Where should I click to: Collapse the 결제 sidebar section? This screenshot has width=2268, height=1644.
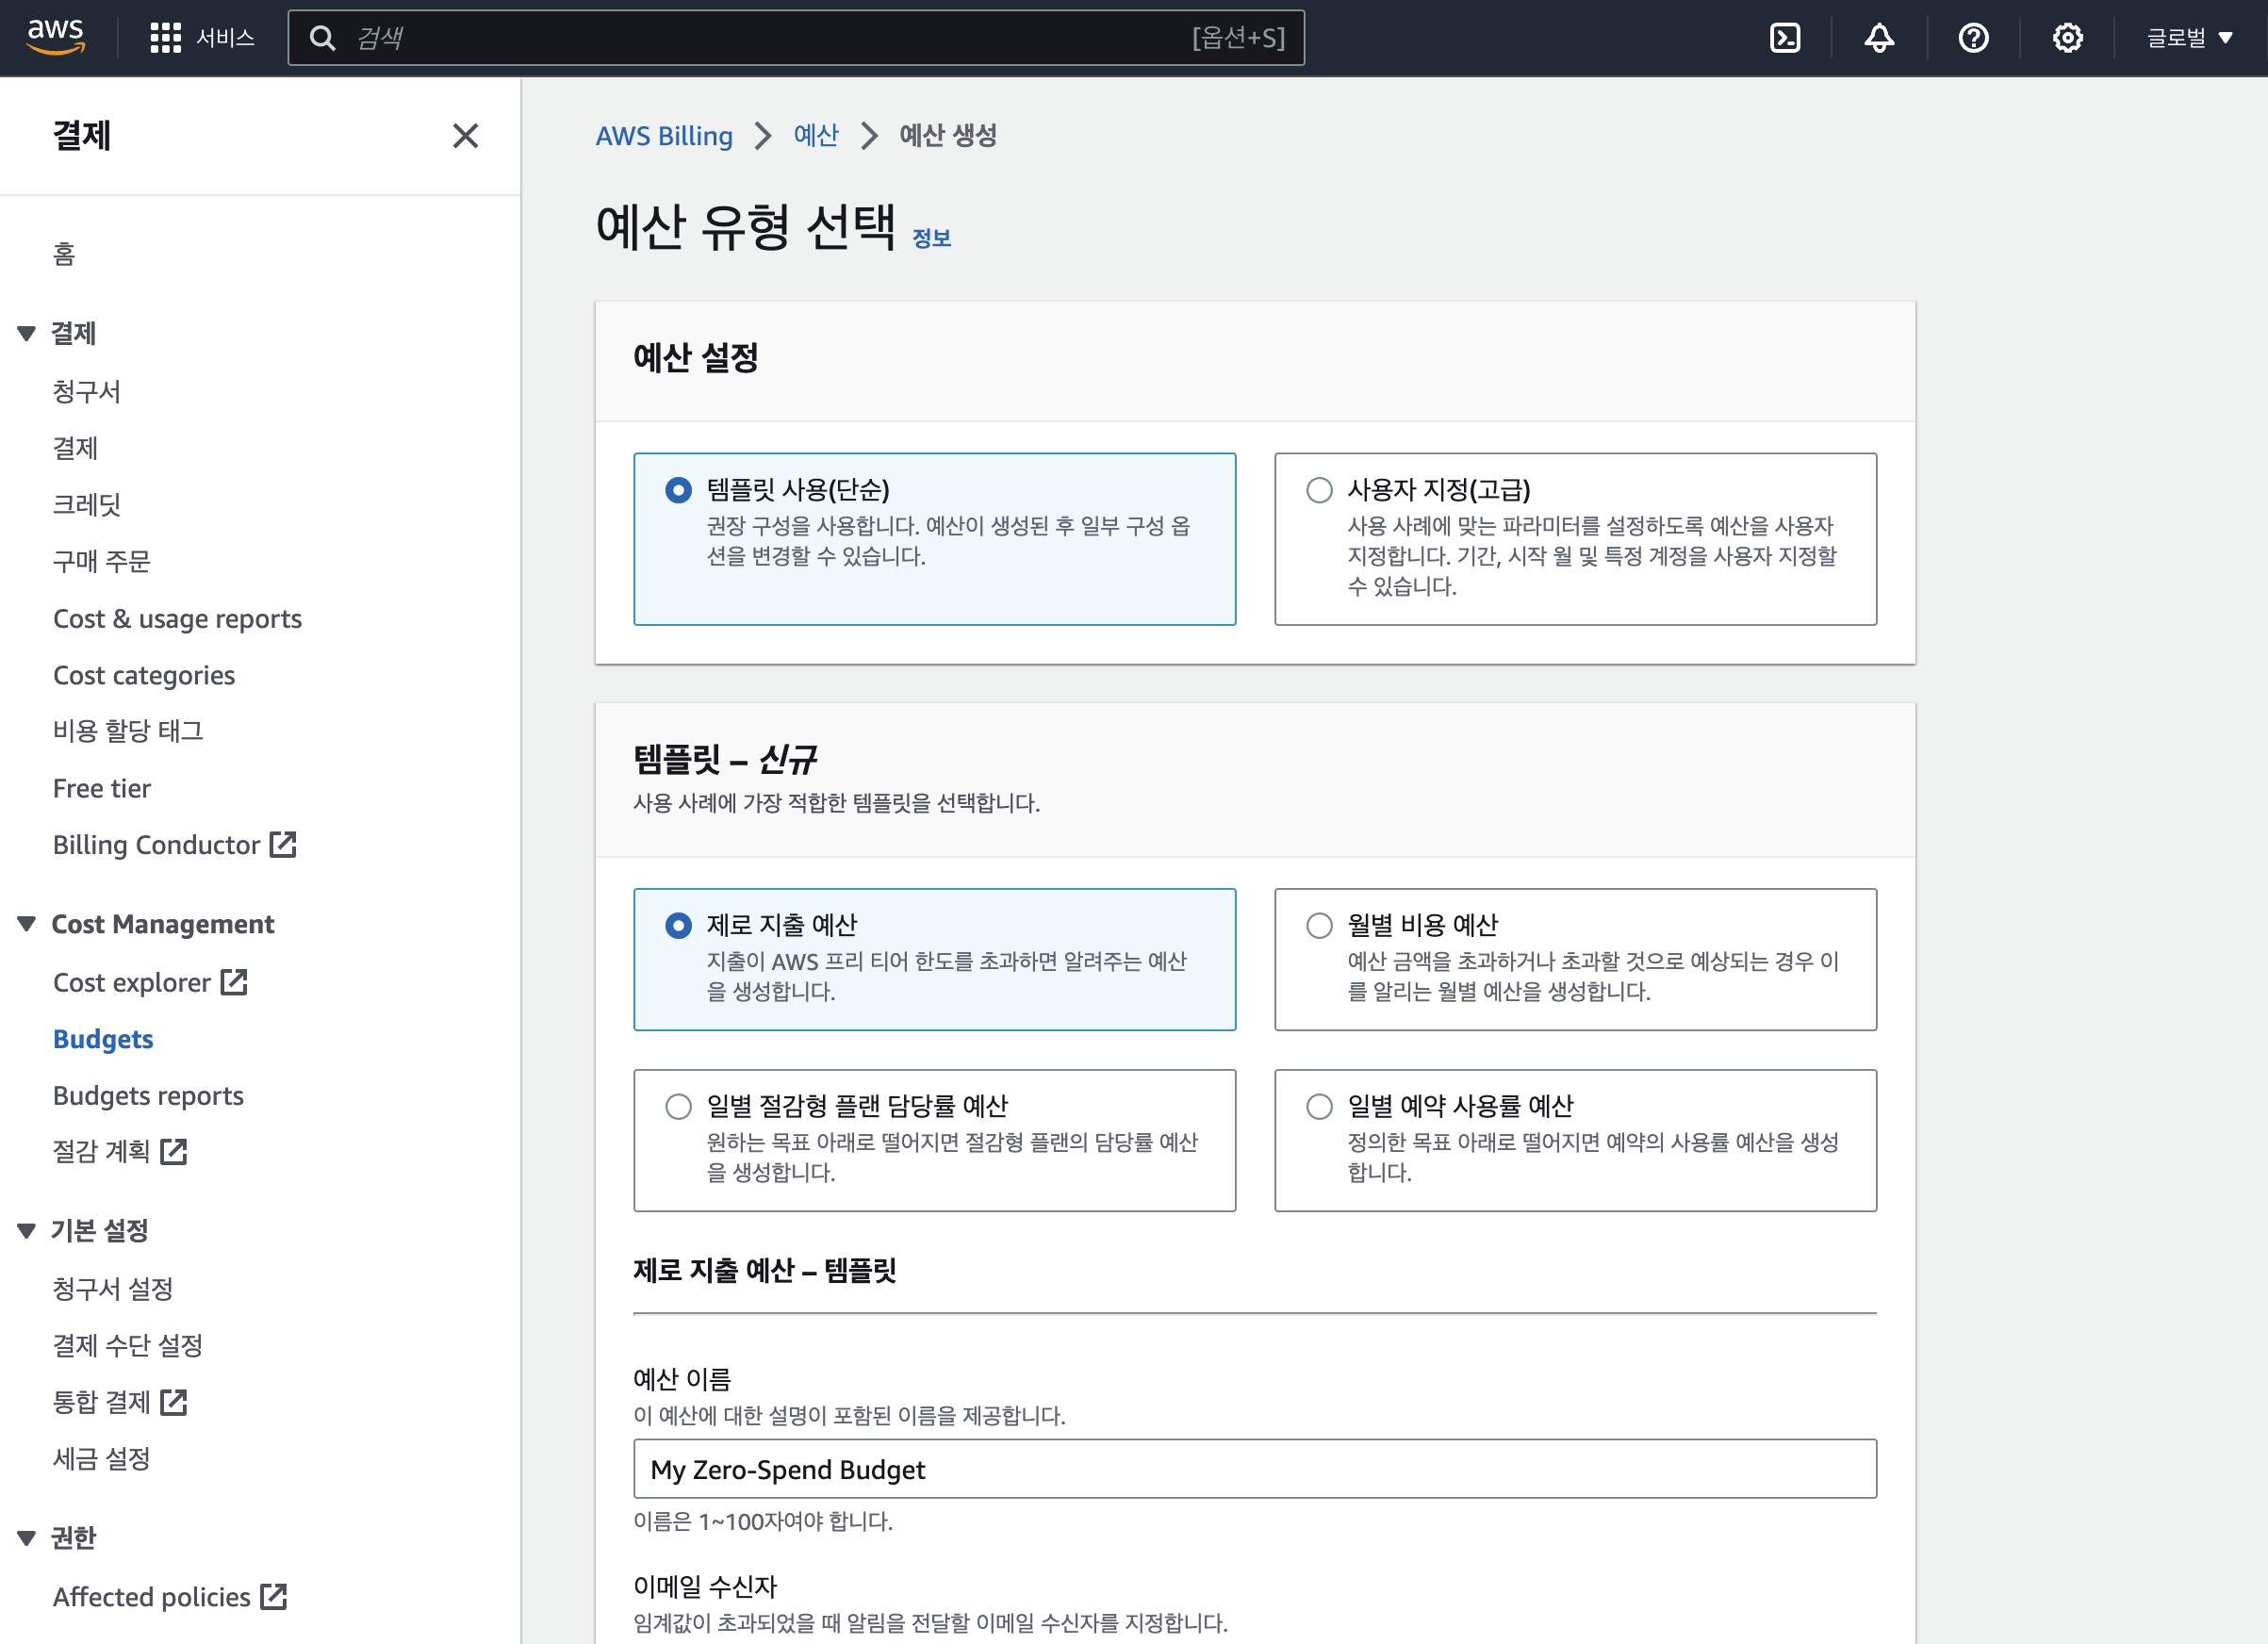27,333
